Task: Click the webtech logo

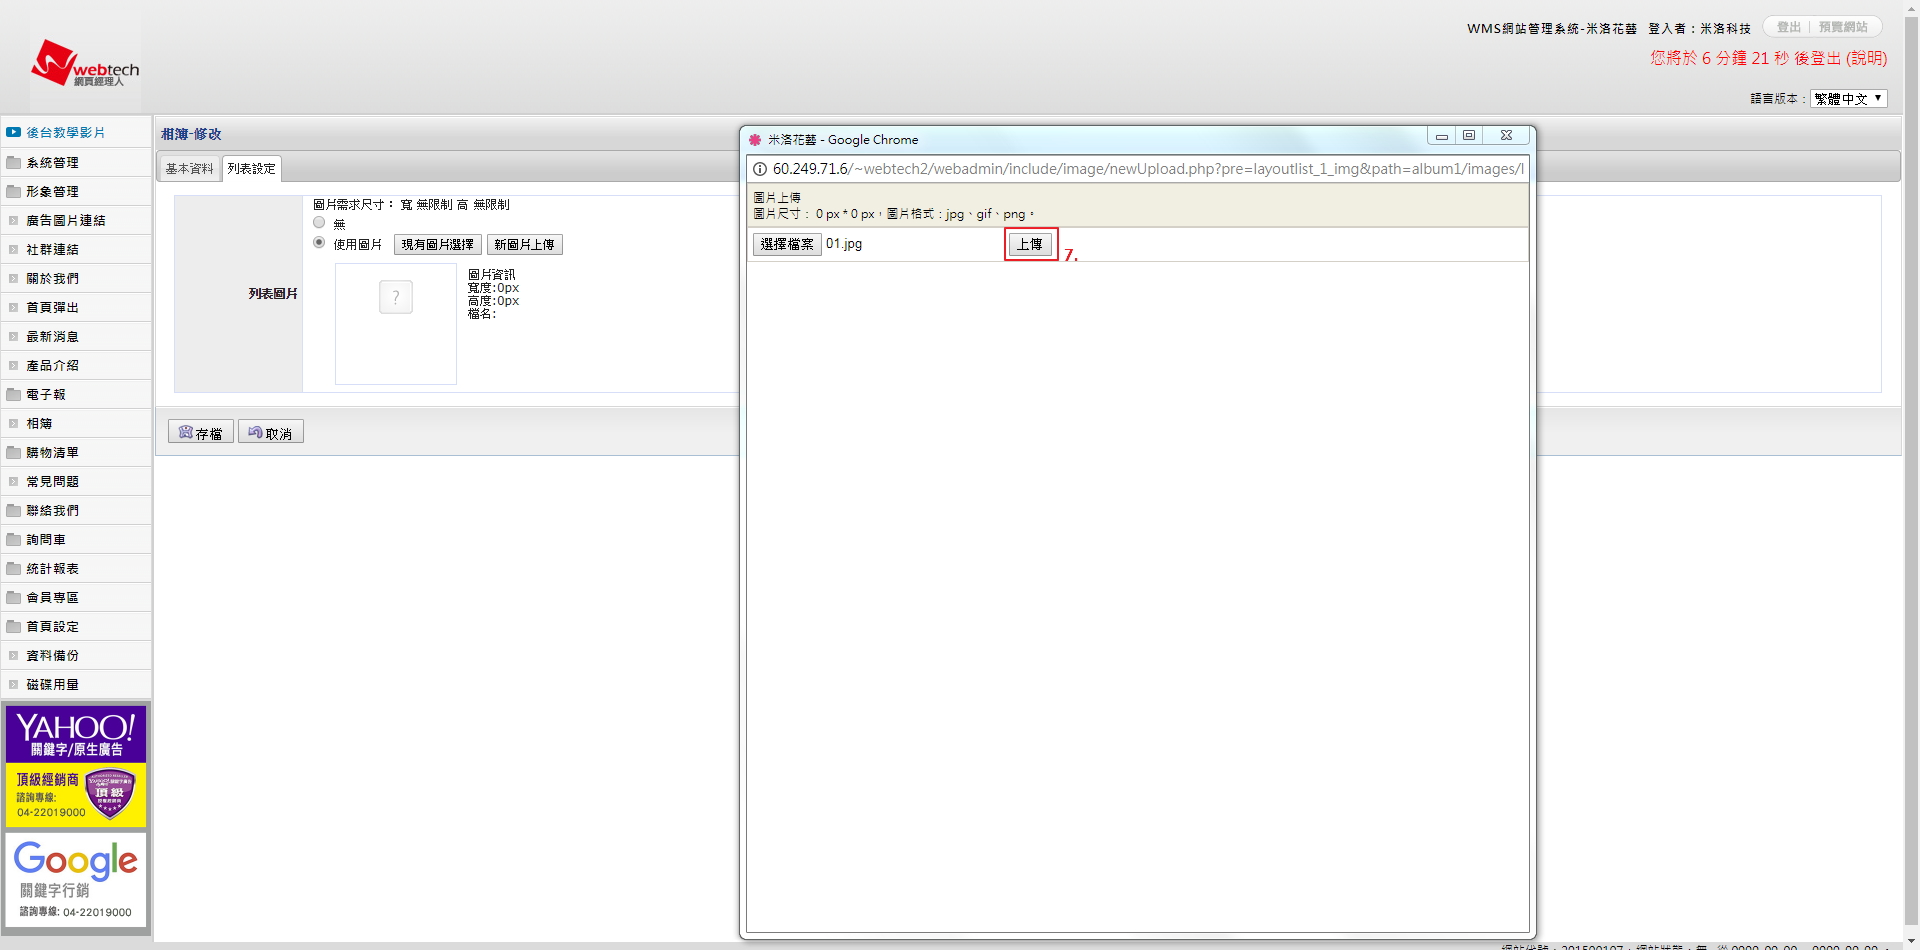Action: point(85,64)
